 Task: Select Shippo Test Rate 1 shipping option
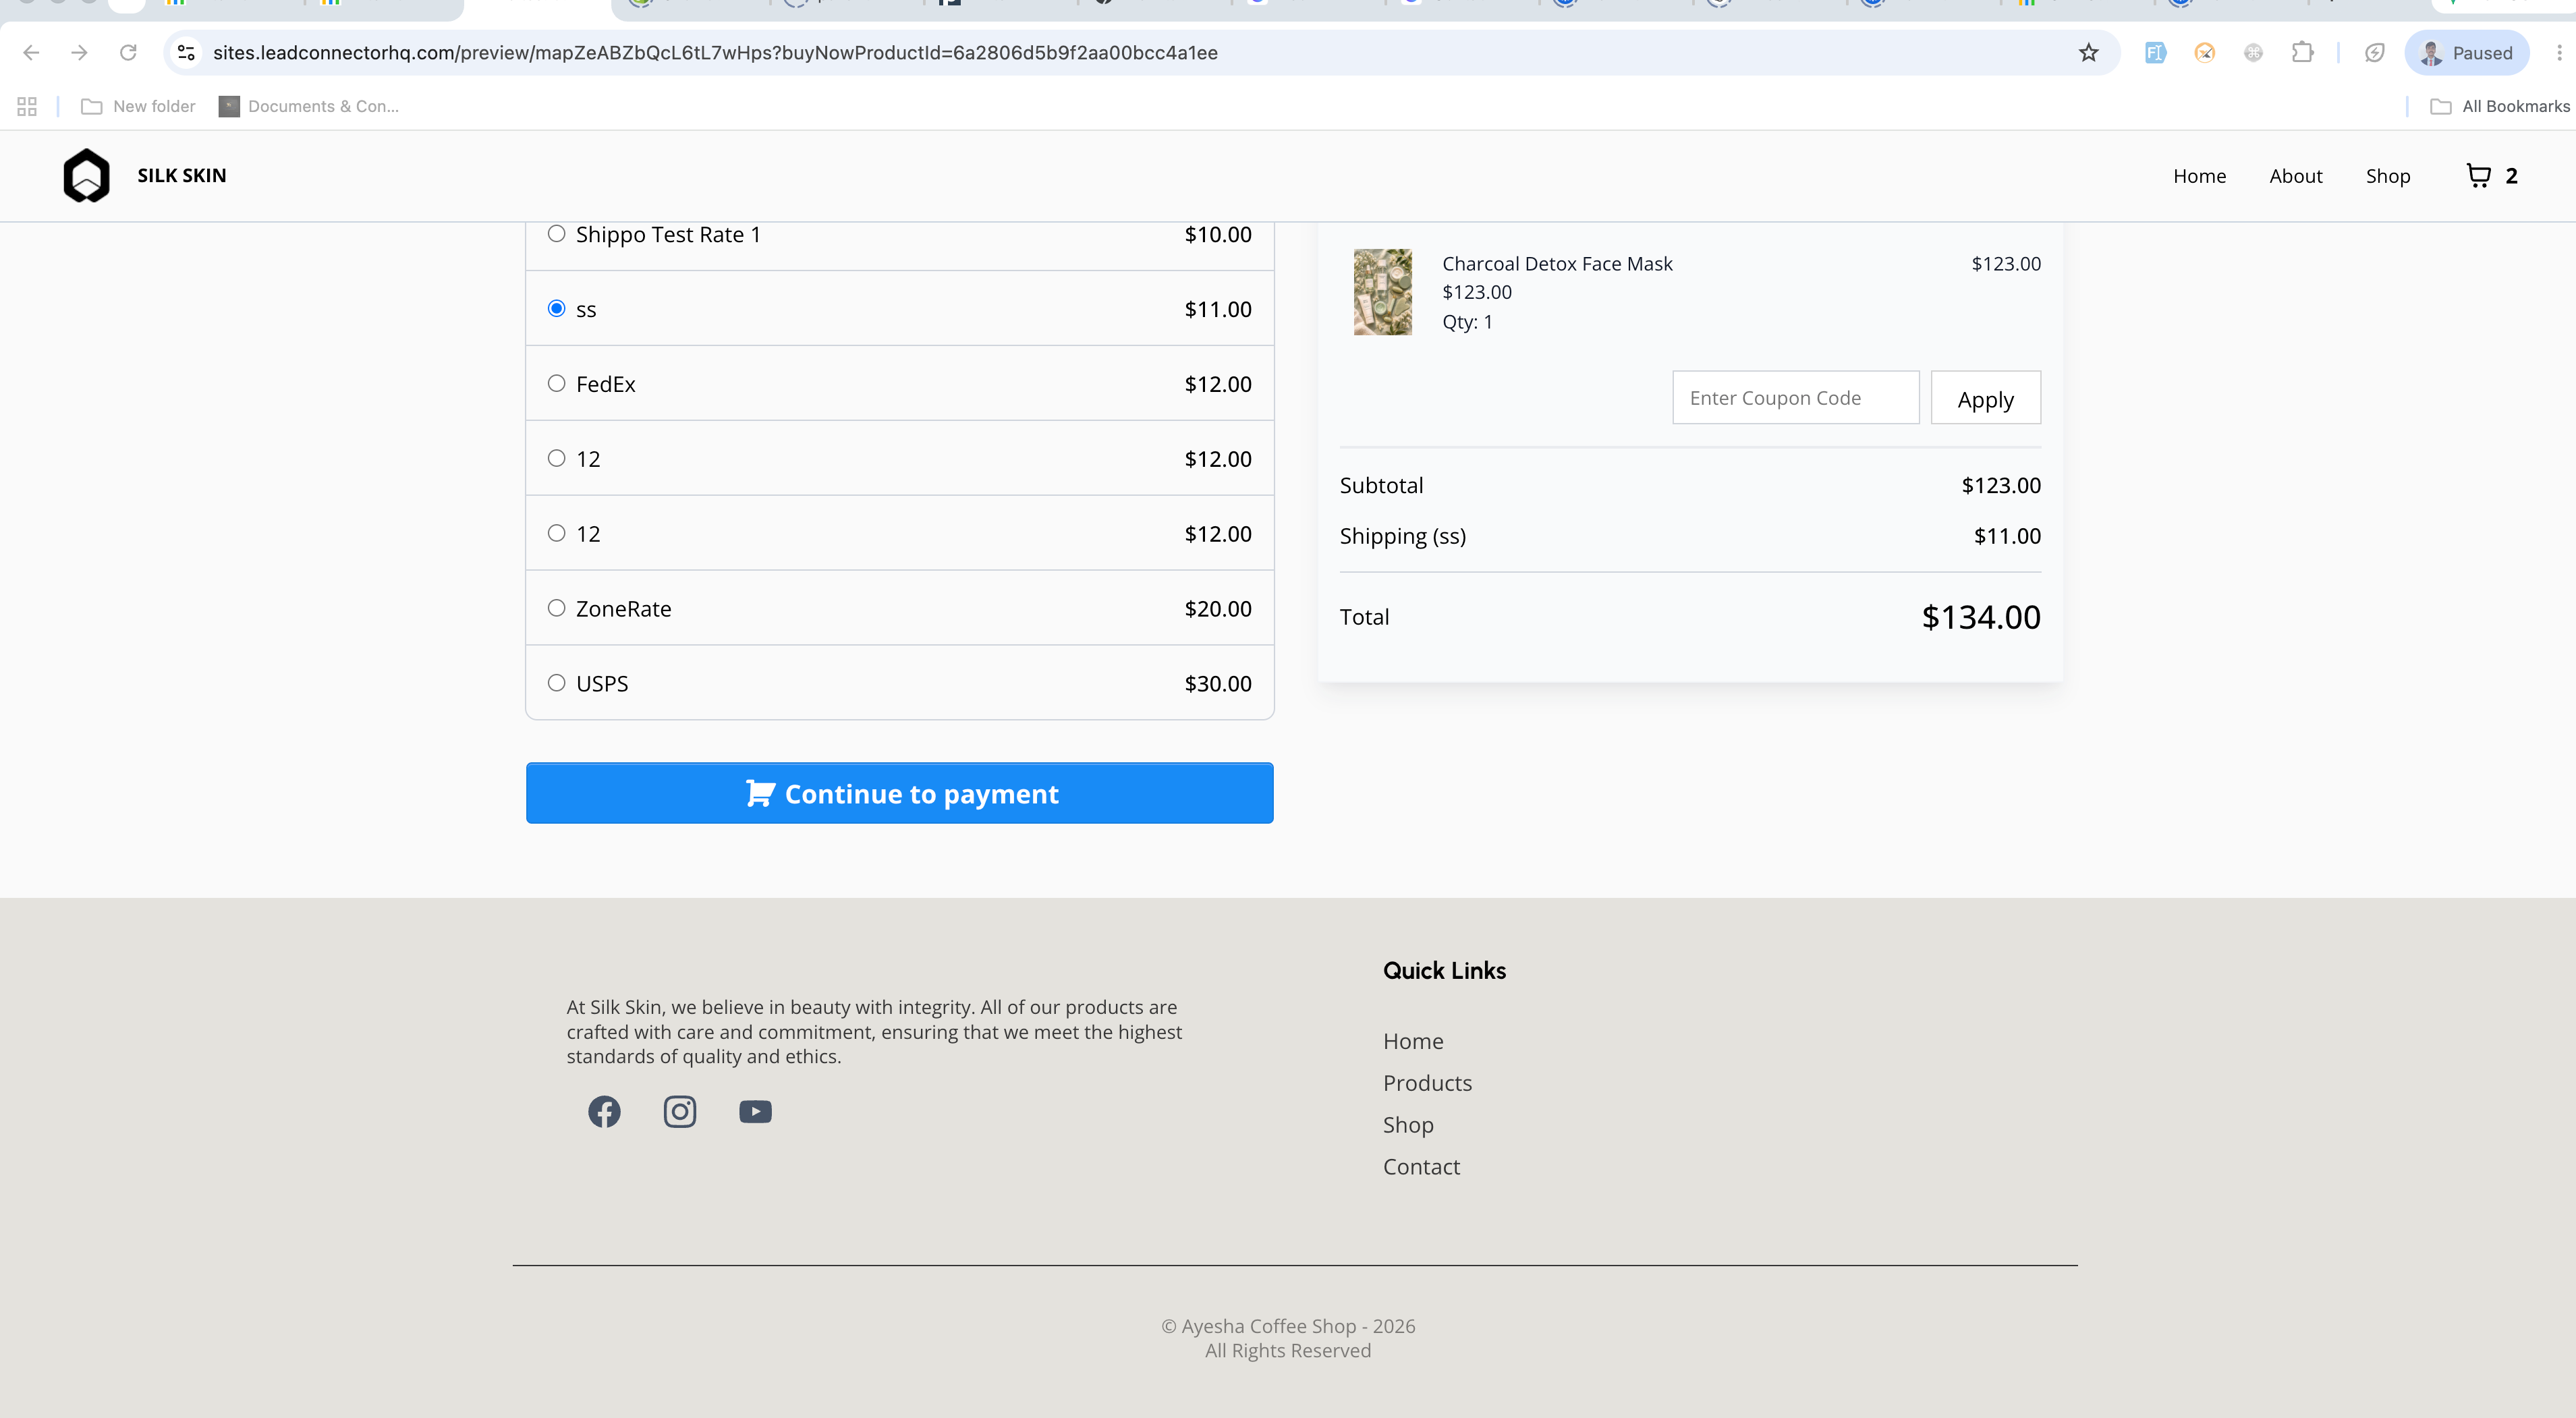[557, 234]
